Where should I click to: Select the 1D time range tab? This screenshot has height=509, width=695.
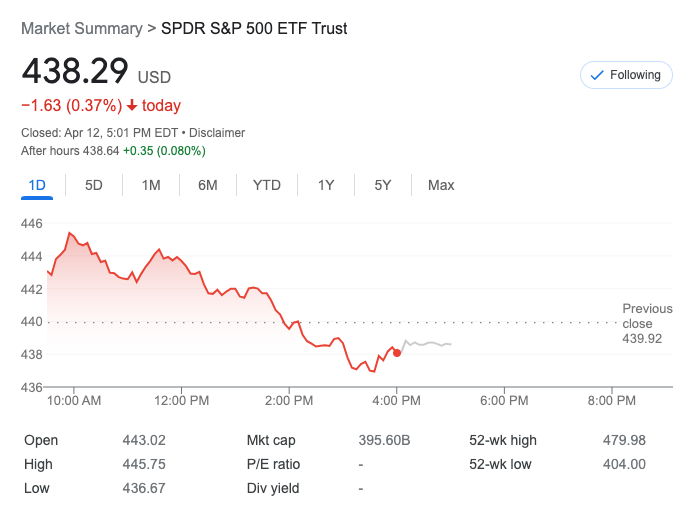pyautogui.click(x=37, y=185)
